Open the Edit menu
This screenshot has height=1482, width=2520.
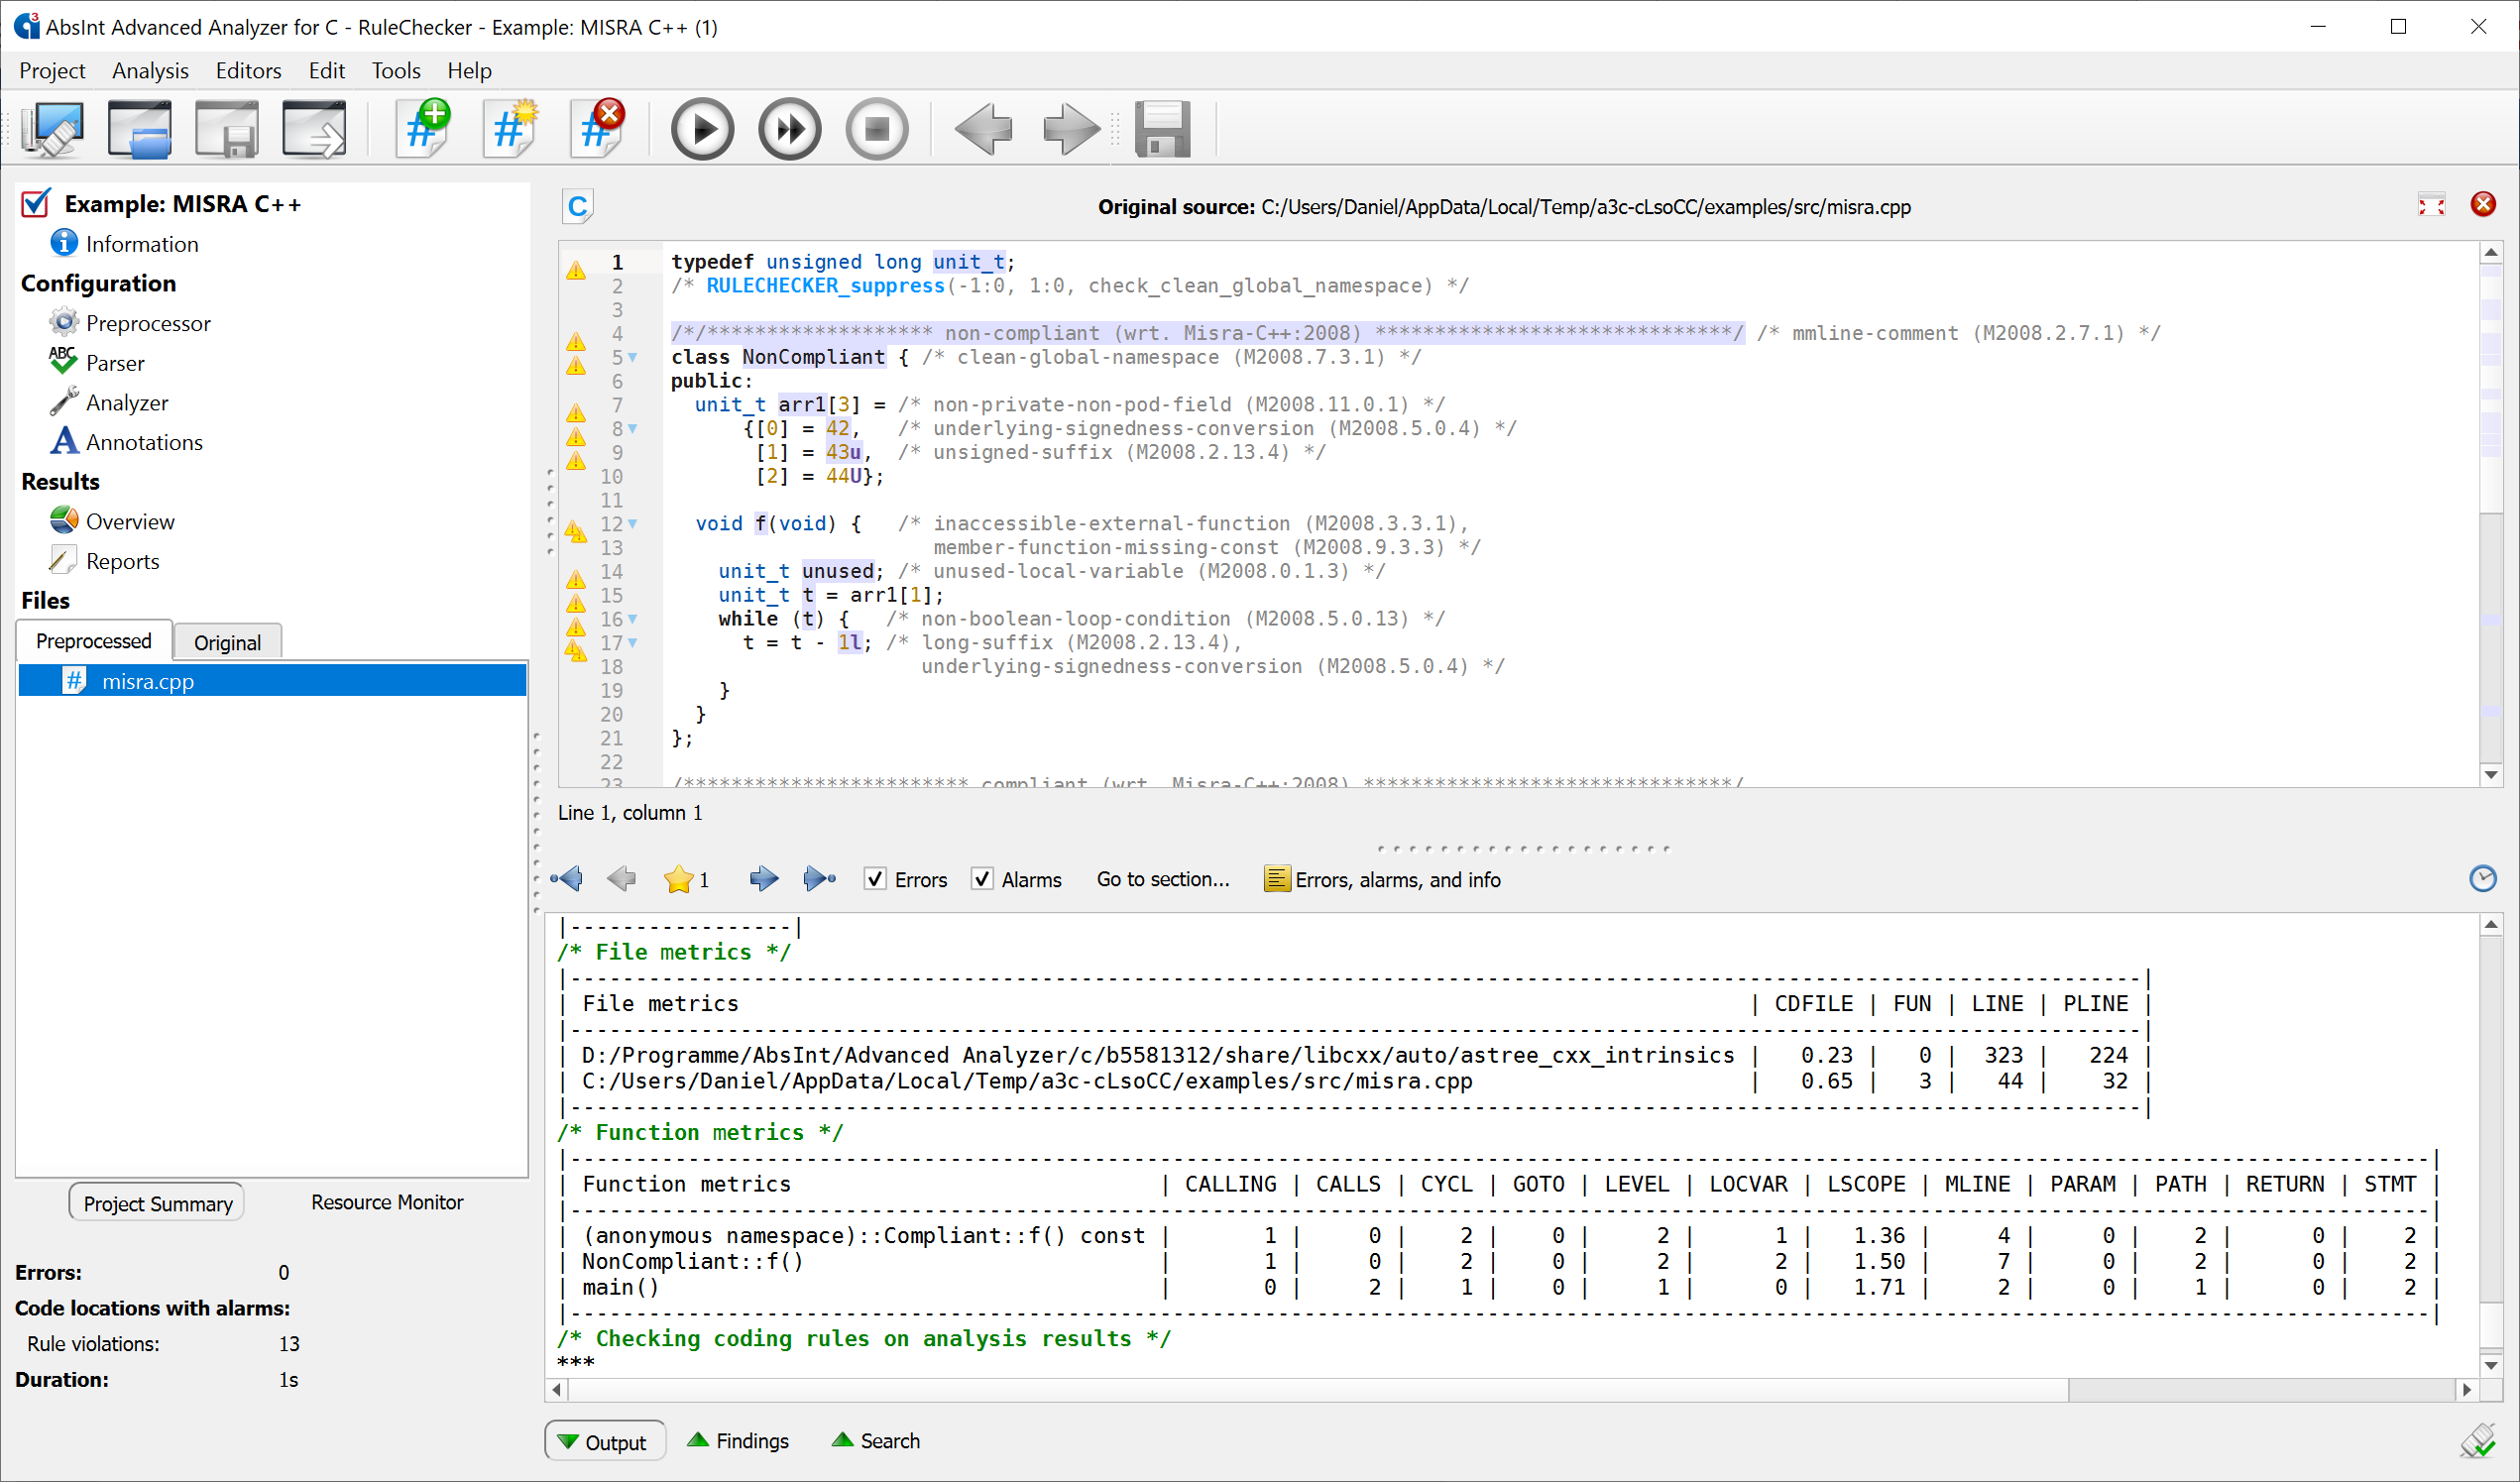[x=326, y=71]
